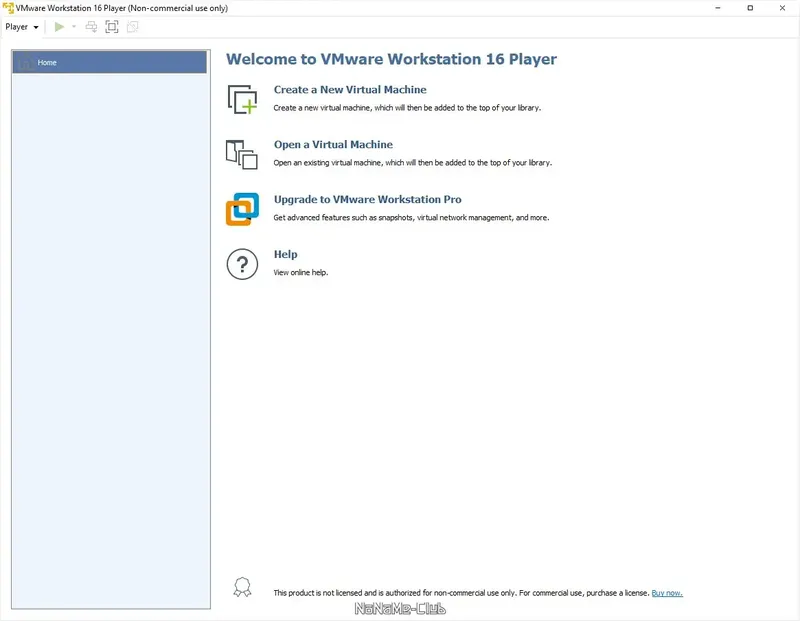
Task: Select Home in the library sidebar
Action: point(109,62)
